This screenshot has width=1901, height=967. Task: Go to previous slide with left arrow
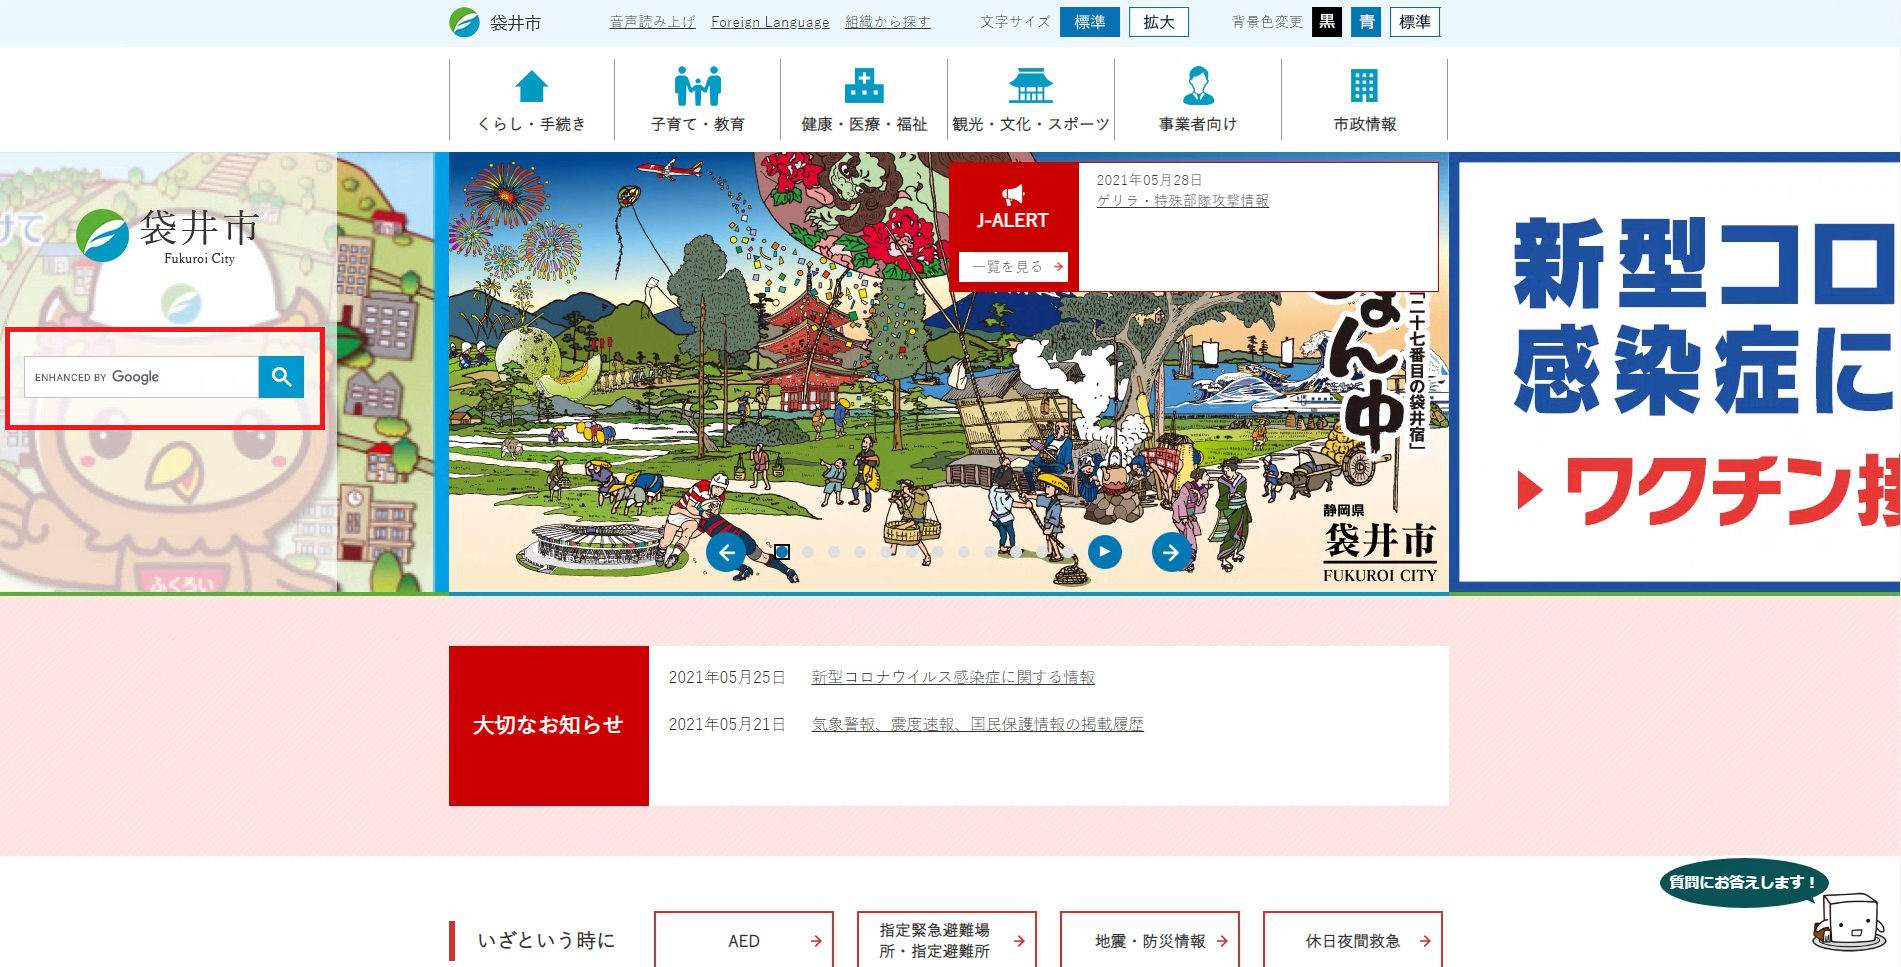726,552
